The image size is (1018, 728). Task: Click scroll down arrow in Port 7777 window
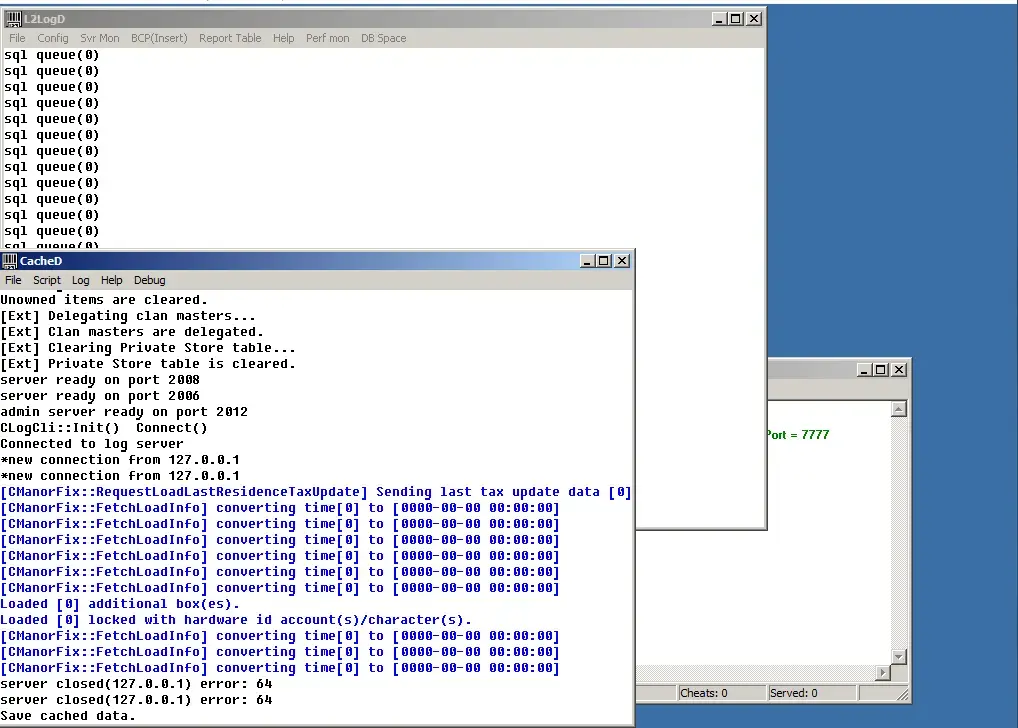(x=899, y=657)
